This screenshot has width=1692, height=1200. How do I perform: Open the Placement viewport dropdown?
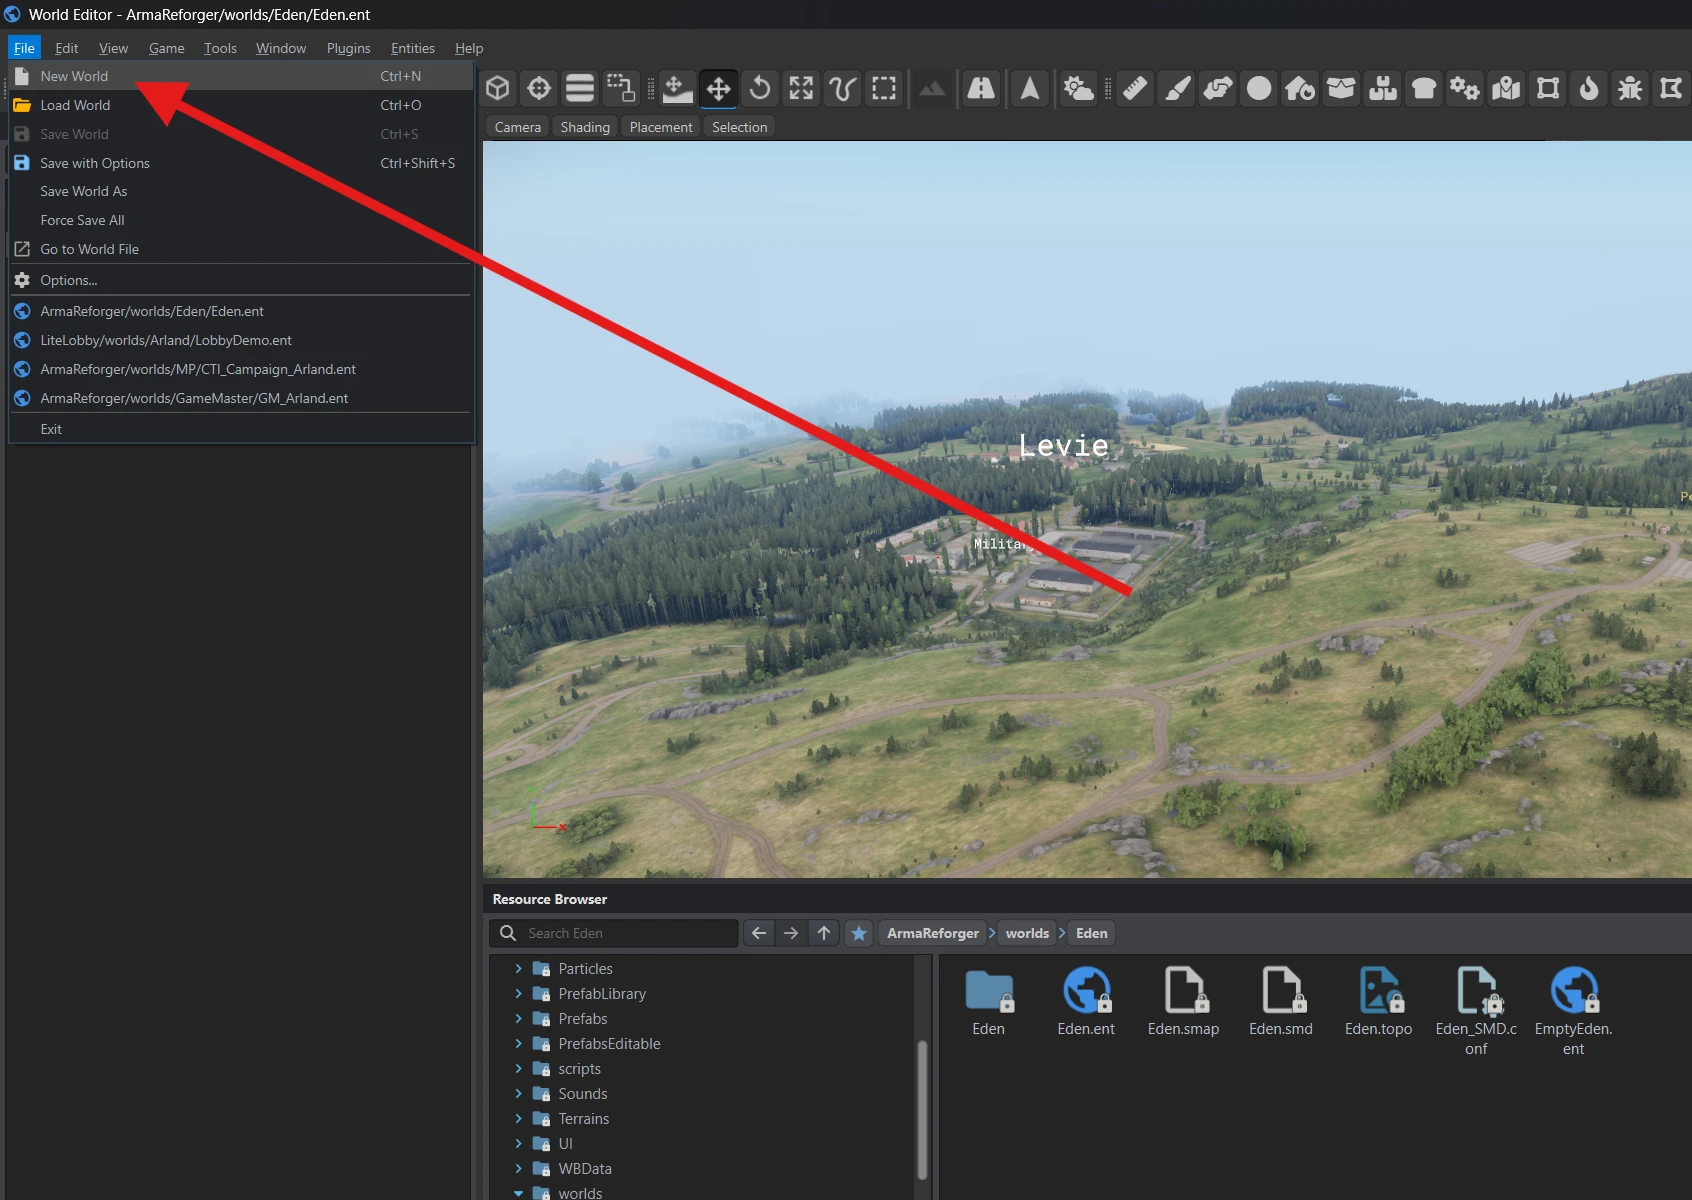661,127
